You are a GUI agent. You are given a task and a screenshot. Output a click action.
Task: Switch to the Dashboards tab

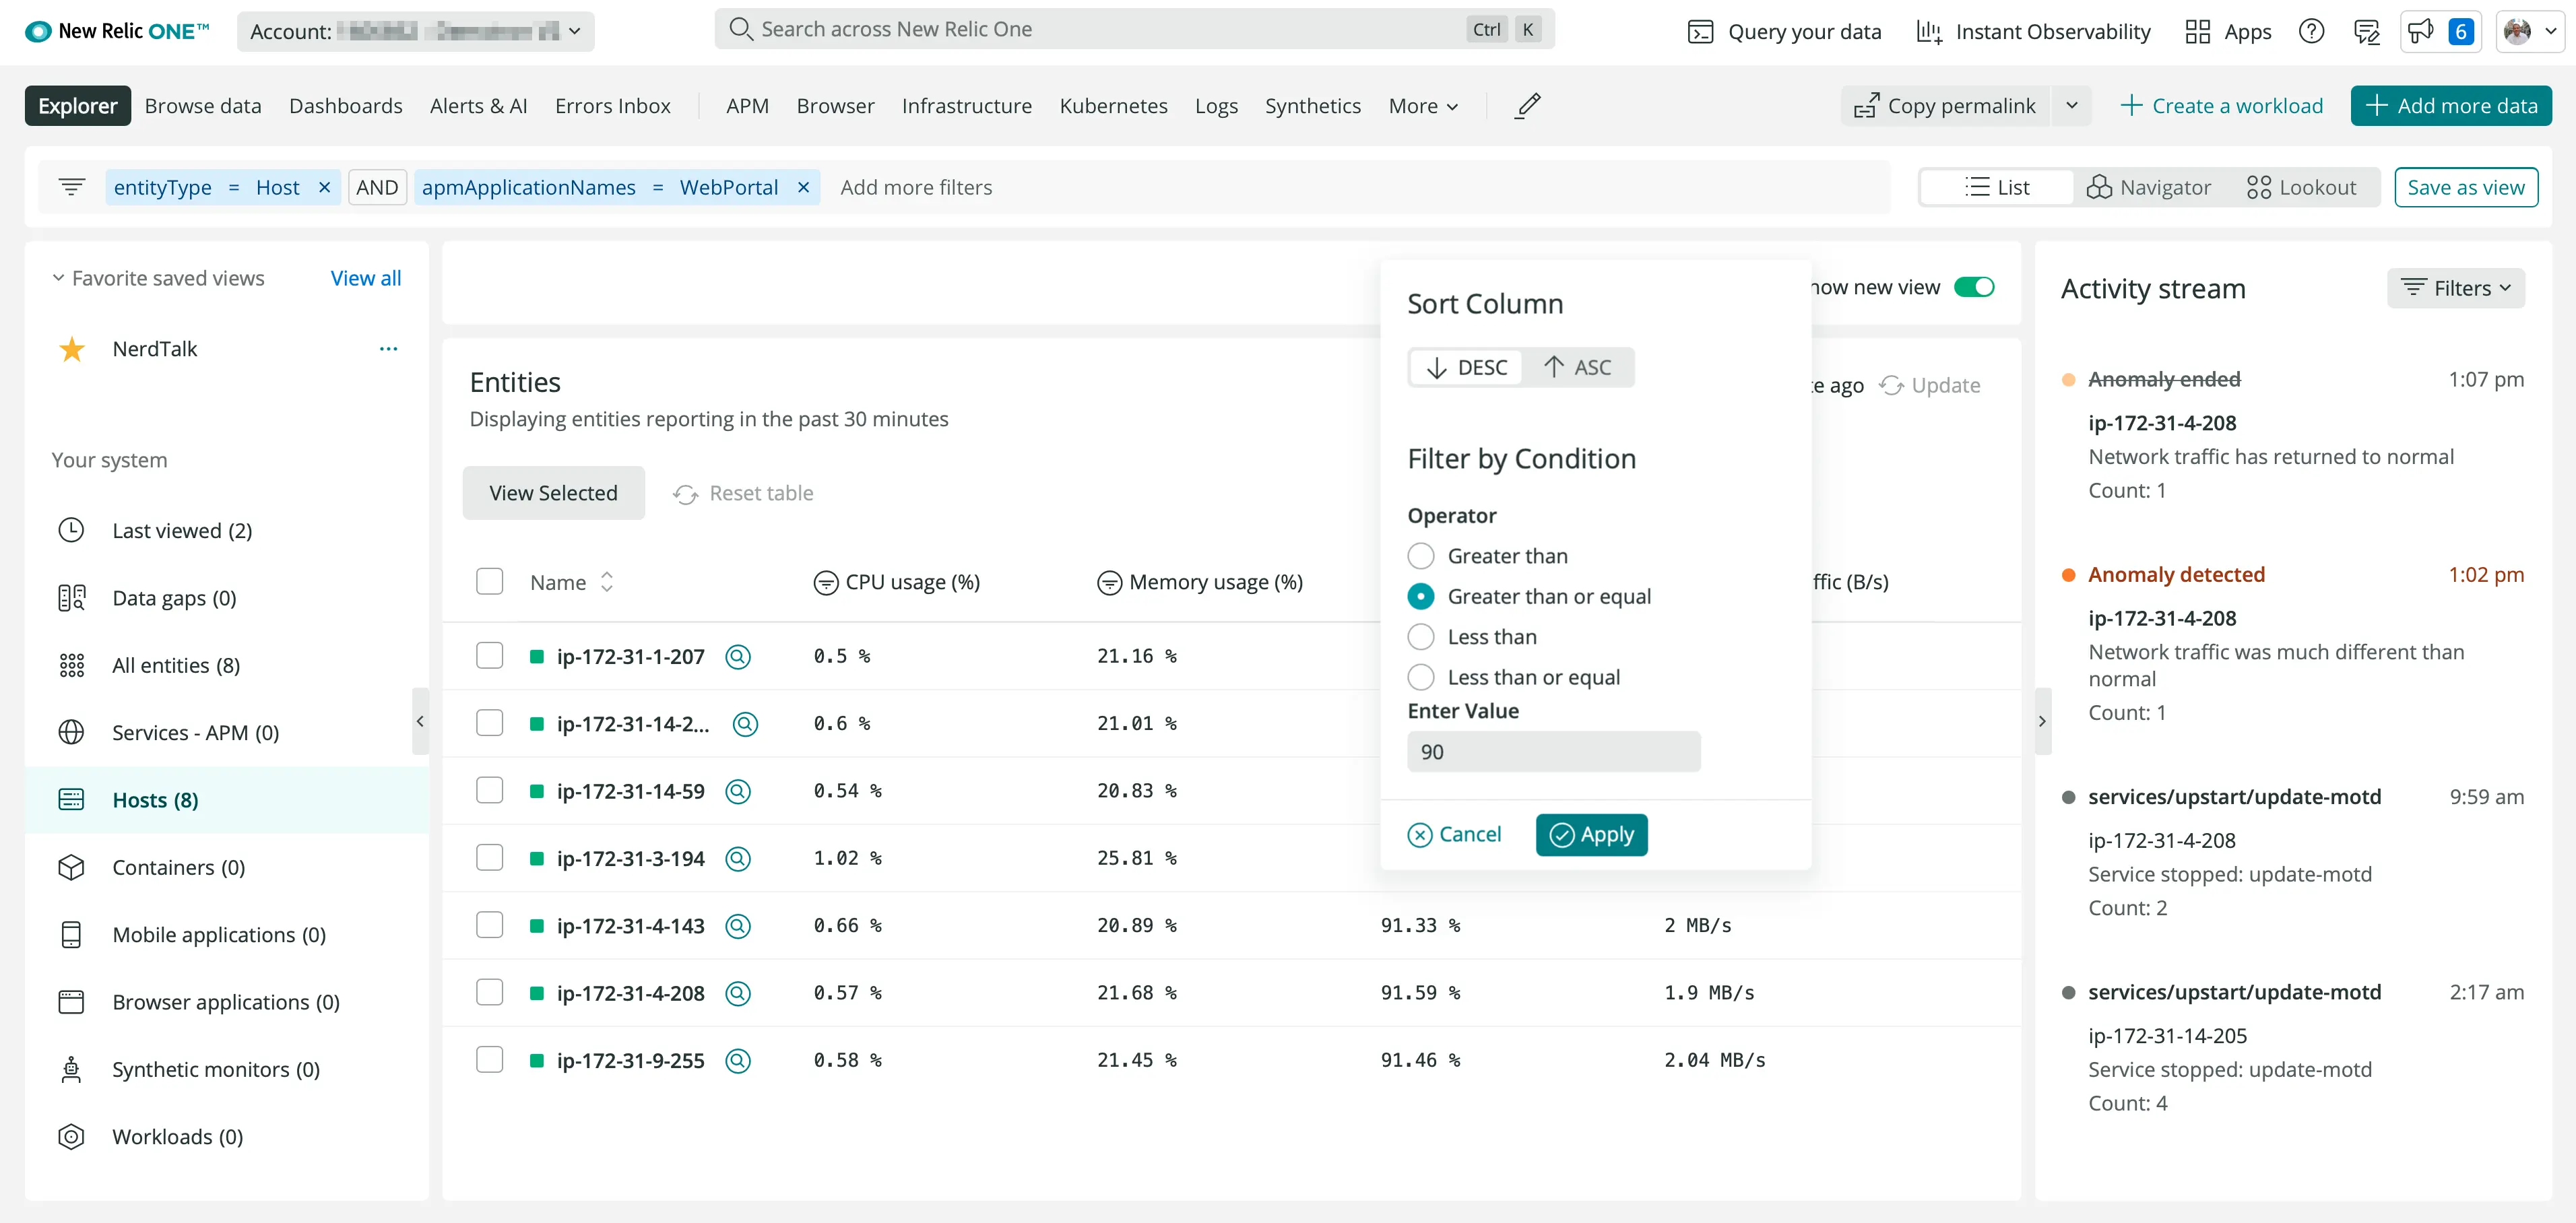pos(345,106)
